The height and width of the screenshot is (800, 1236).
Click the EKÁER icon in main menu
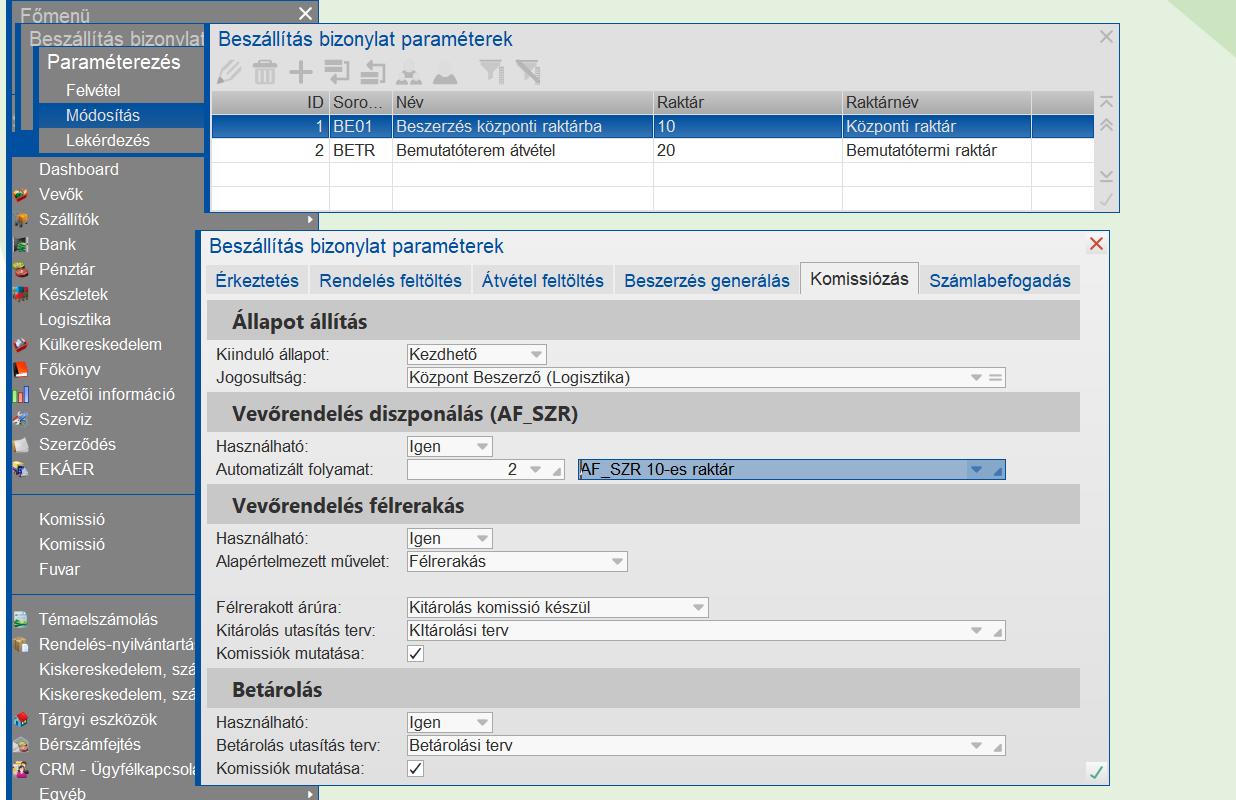20,470
